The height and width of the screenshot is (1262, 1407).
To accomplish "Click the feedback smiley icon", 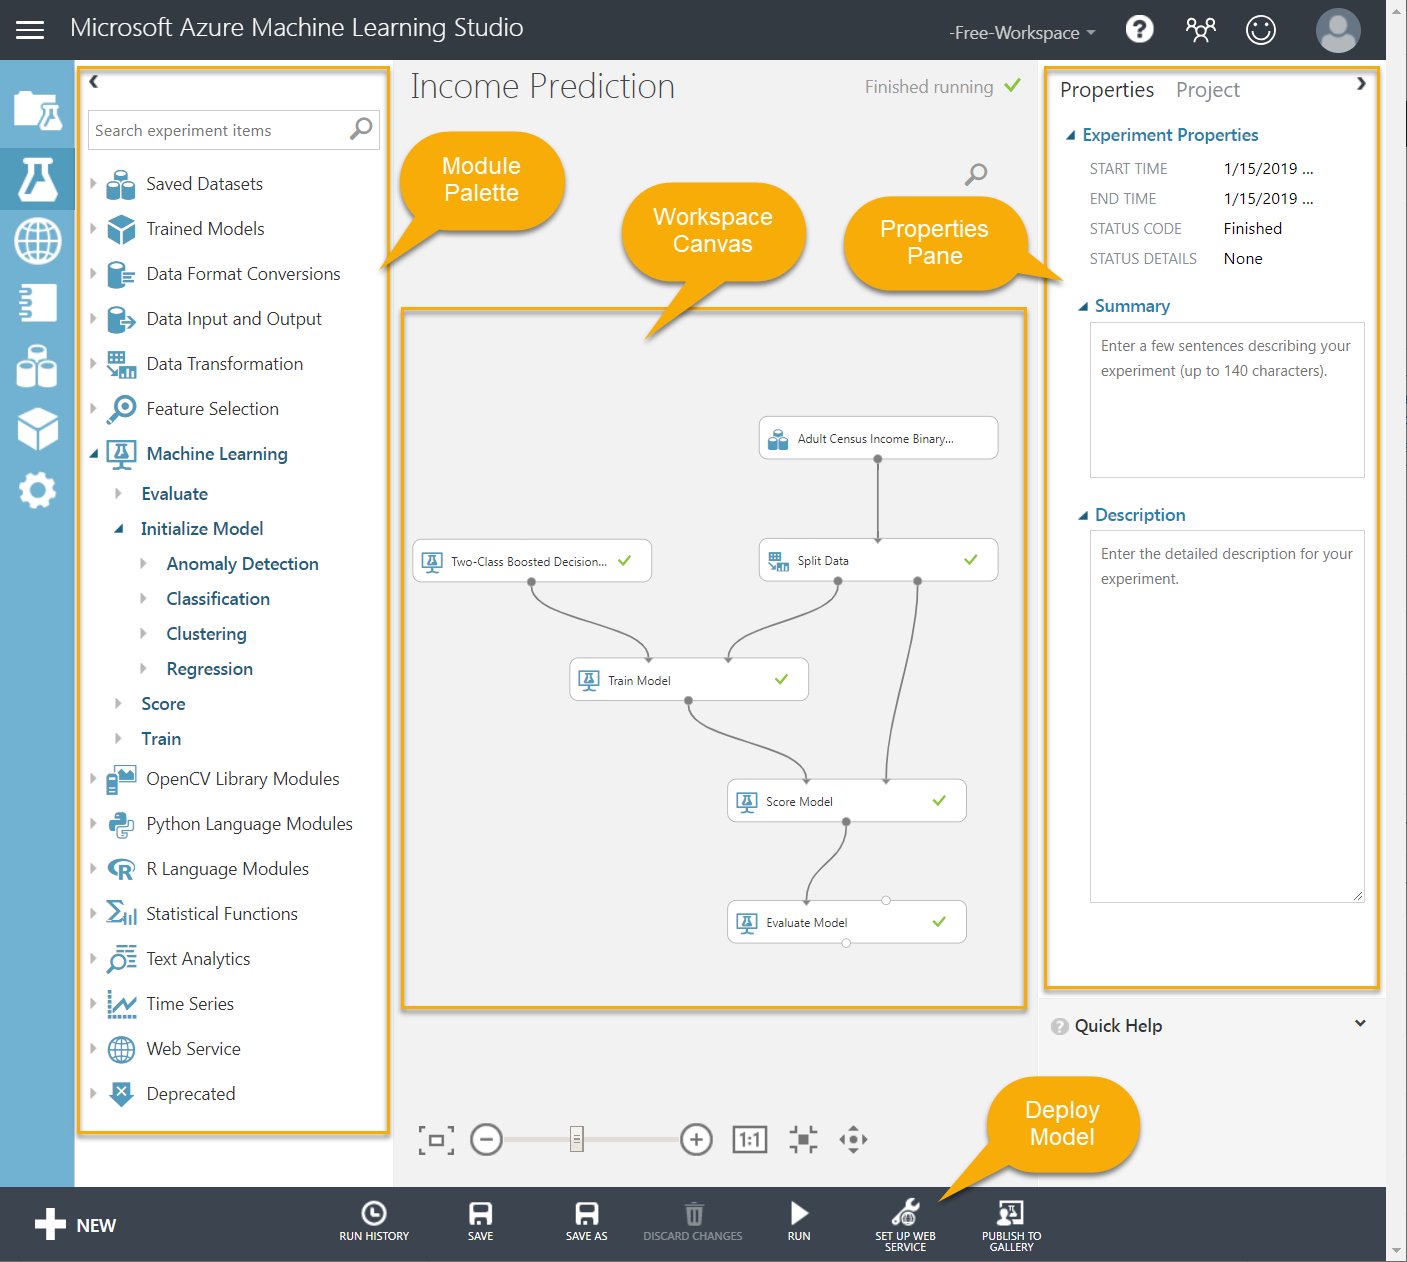I will pos(1260,30).
